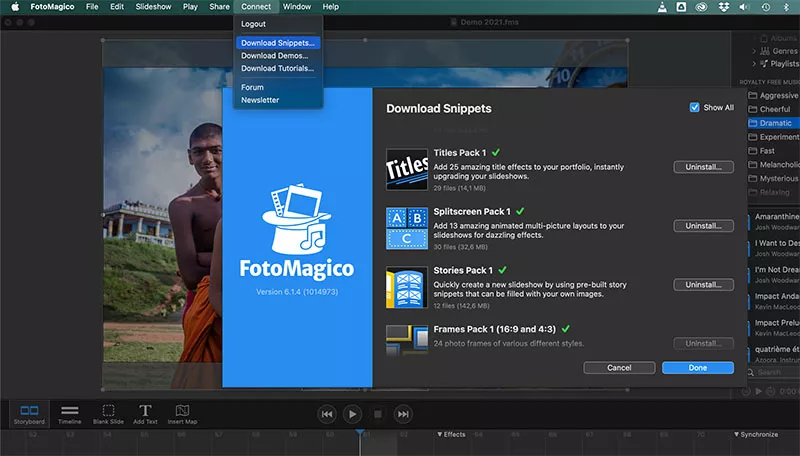
Task: Expand the Synchronize disclosure triangle
Action: [x=736, y=435]
